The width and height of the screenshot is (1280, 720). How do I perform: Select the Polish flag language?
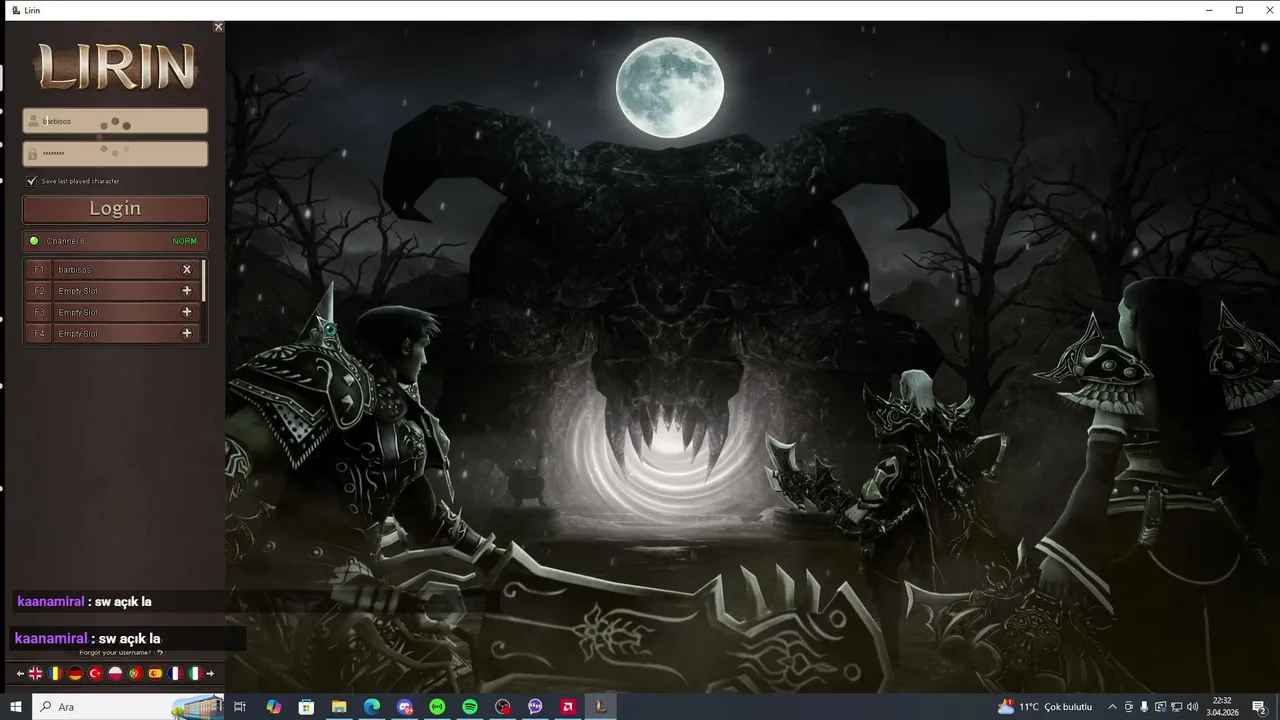pos(115,674)
